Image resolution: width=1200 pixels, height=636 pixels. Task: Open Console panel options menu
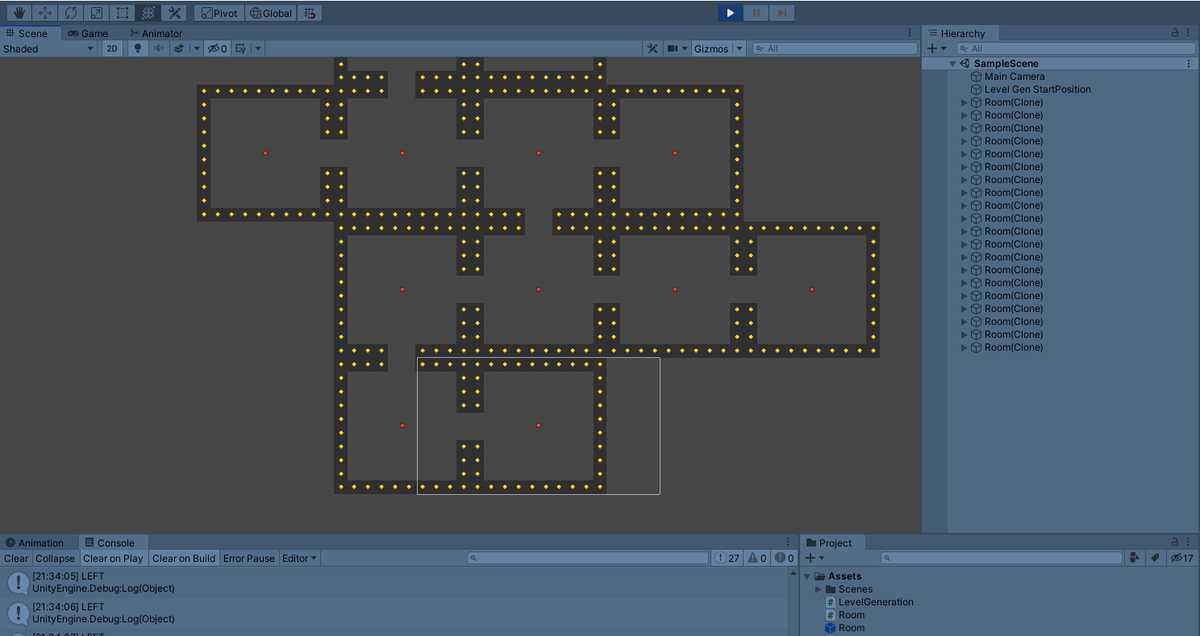coord(789,543)
